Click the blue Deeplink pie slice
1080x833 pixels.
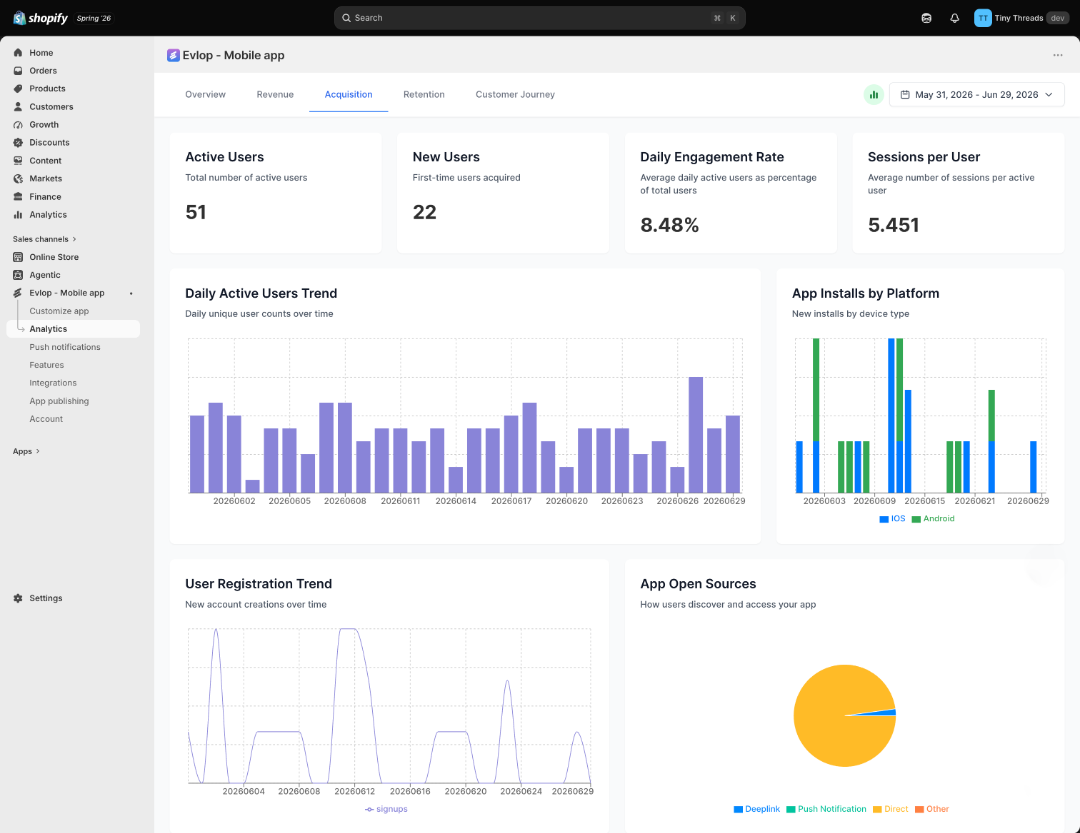click(885, 712)
